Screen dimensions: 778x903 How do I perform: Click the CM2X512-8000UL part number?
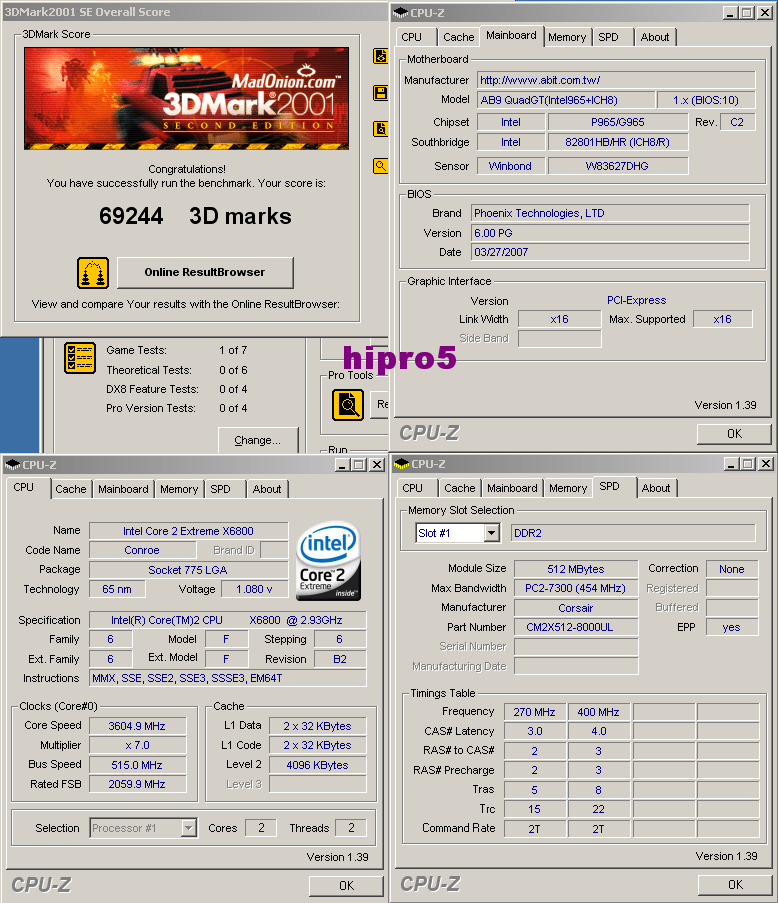[x=576, y=628]
